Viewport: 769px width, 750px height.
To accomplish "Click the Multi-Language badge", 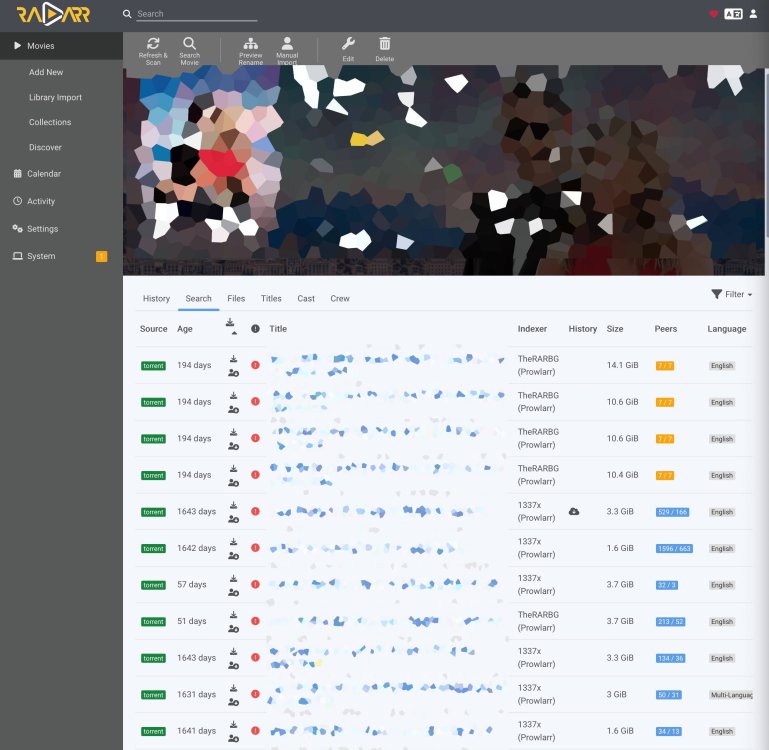I will coord(731,695).
